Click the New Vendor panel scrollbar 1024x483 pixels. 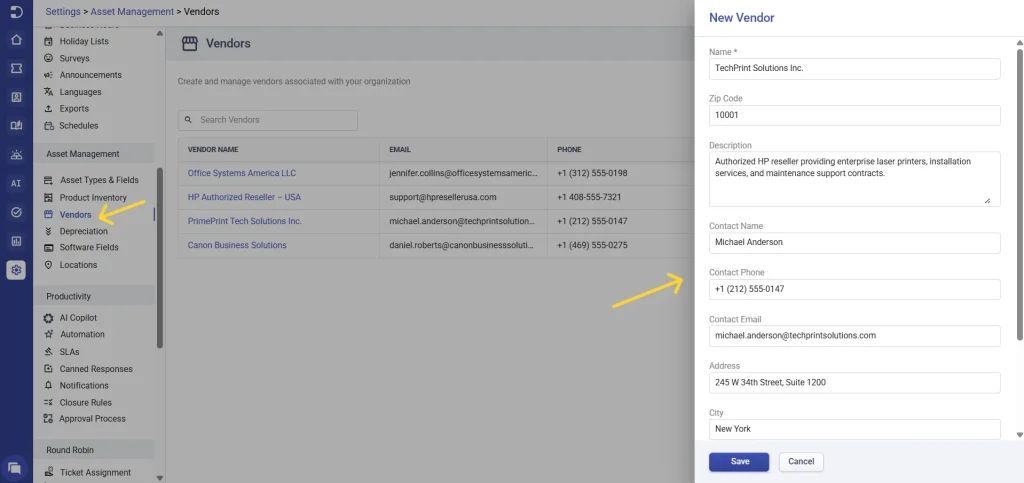[1019, 193]
